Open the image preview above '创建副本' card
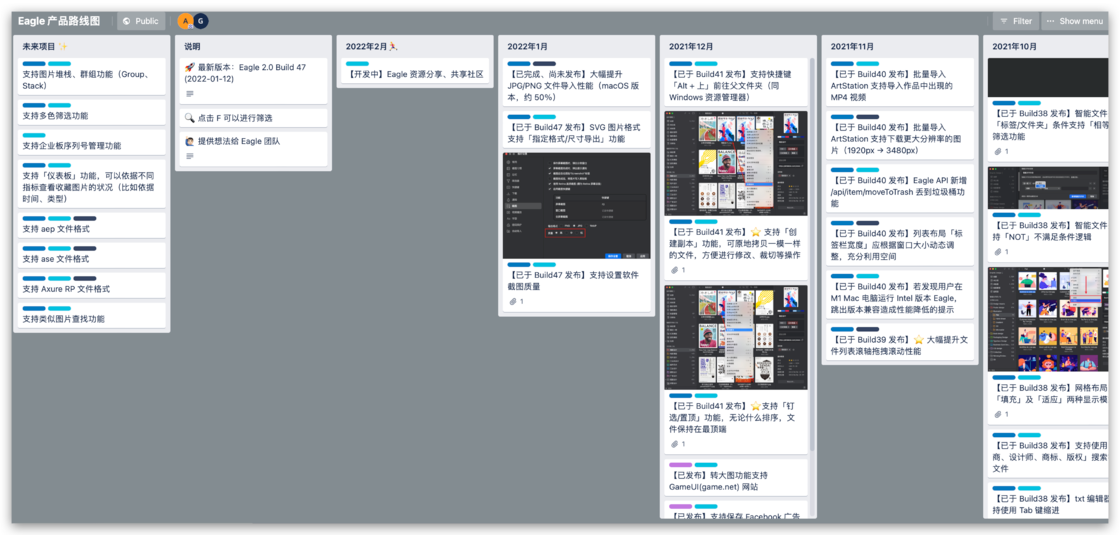Viewport: 1120px width, 535px height. (736, 163)
